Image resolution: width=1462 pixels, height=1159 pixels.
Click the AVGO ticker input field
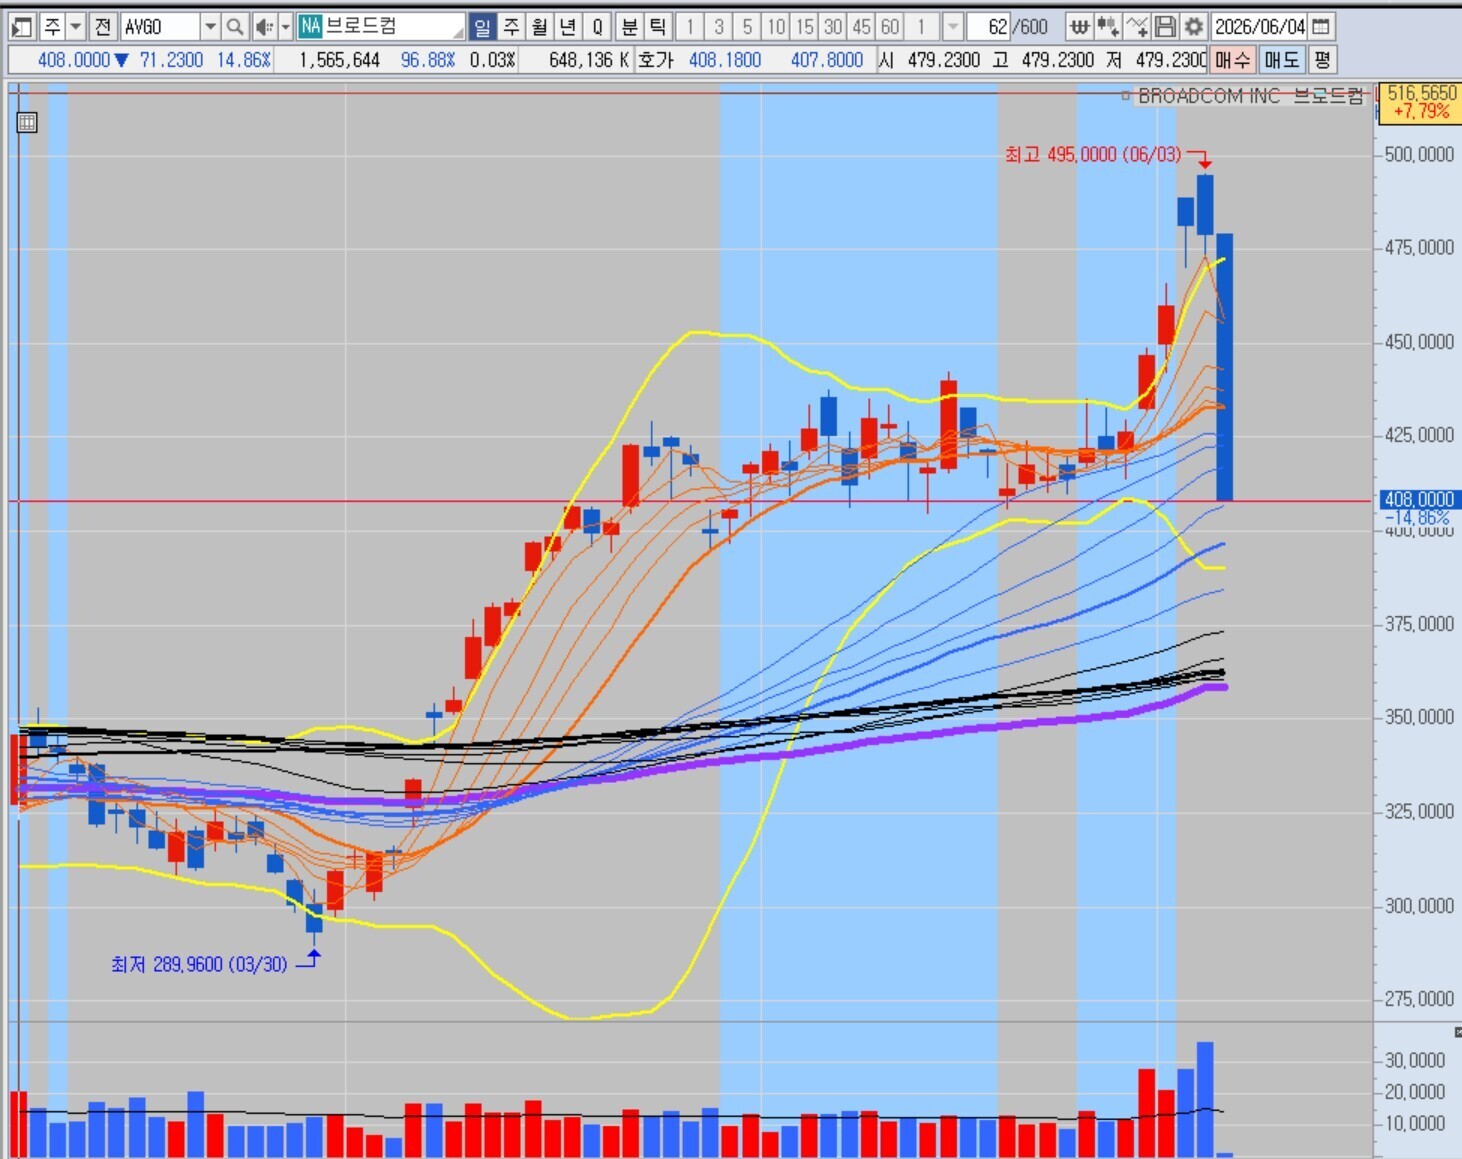click(160, 27)
